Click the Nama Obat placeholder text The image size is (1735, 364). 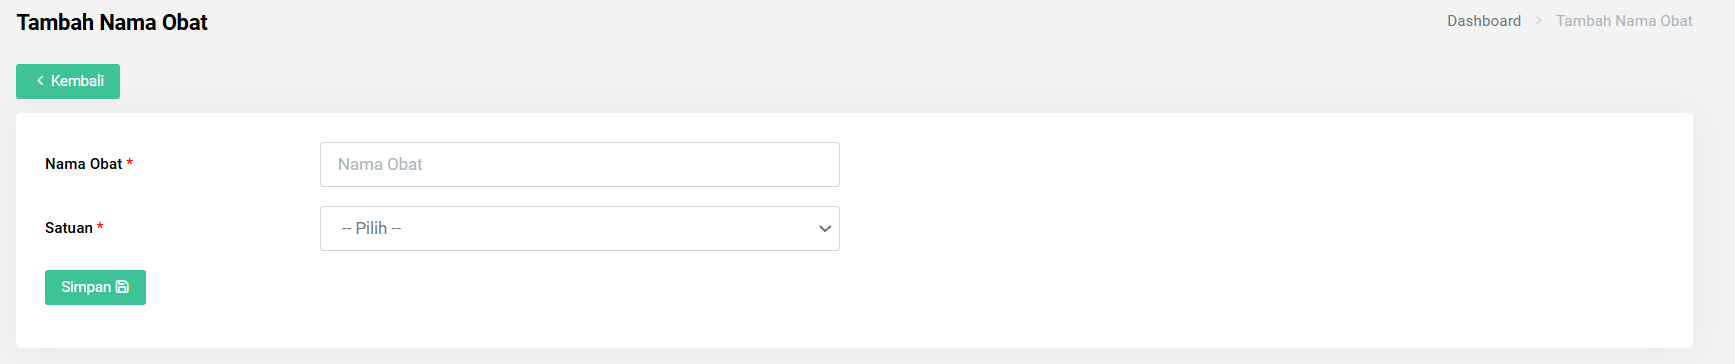pyautogui.click(x=380, y=165)
